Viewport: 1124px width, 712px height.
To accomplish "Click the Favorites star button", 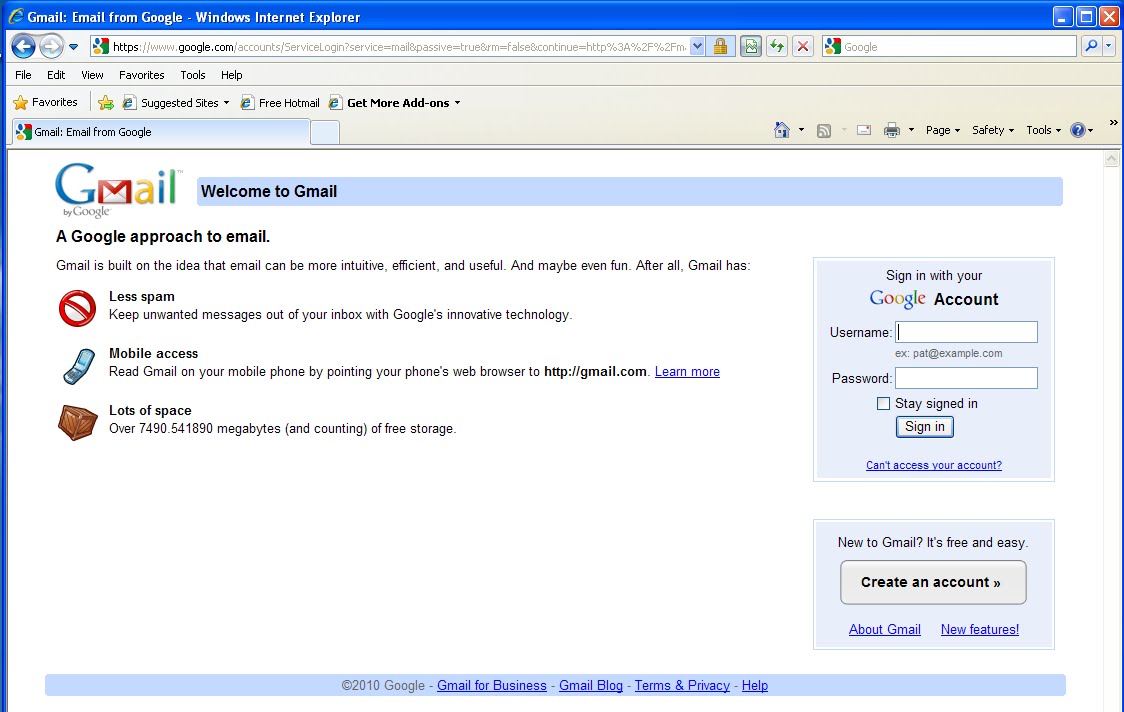I will tap(46, 103).
